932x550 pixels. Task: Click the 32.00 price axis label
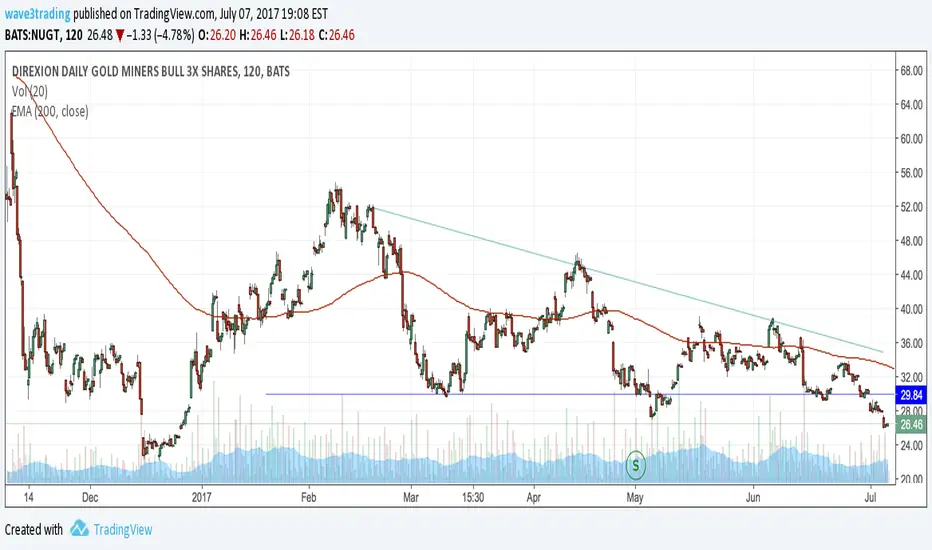(x=911, y=377)
